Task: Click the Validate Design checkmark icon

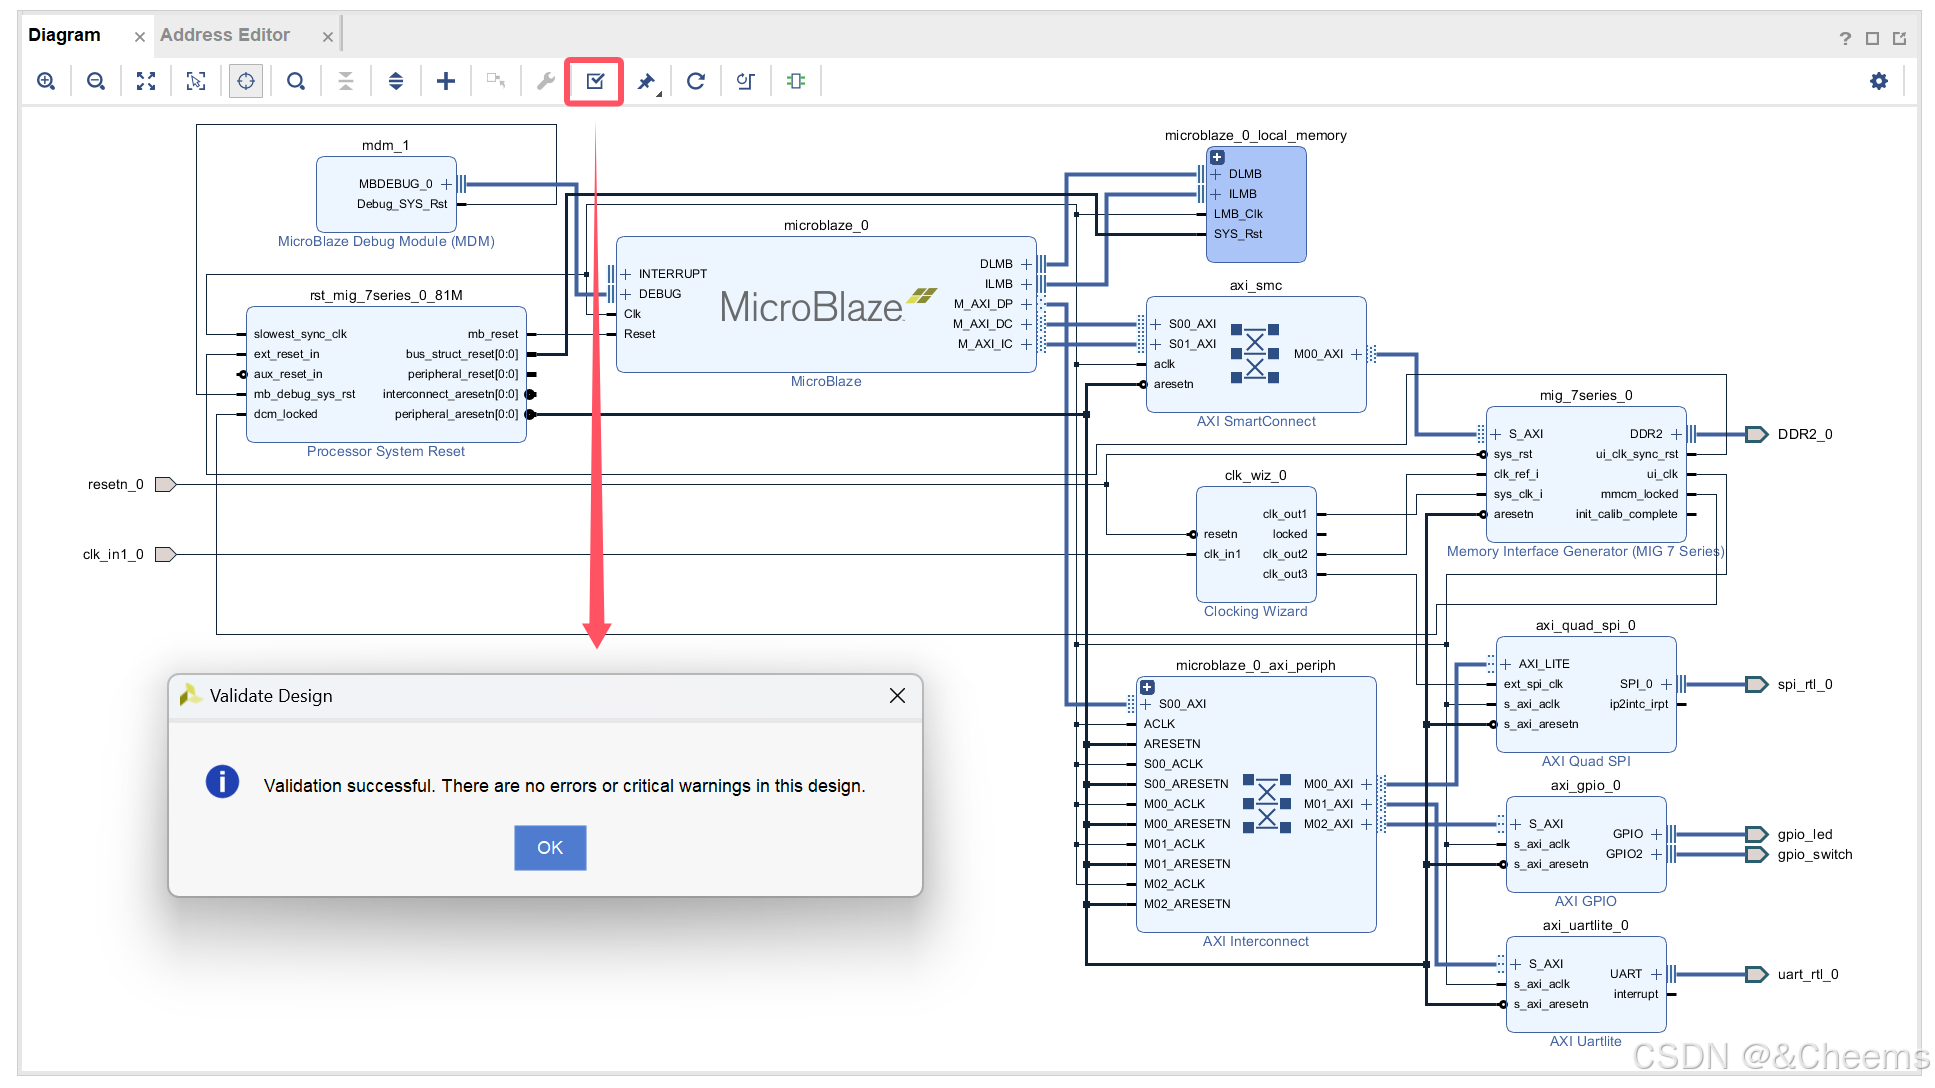Action: click(595, 81)
